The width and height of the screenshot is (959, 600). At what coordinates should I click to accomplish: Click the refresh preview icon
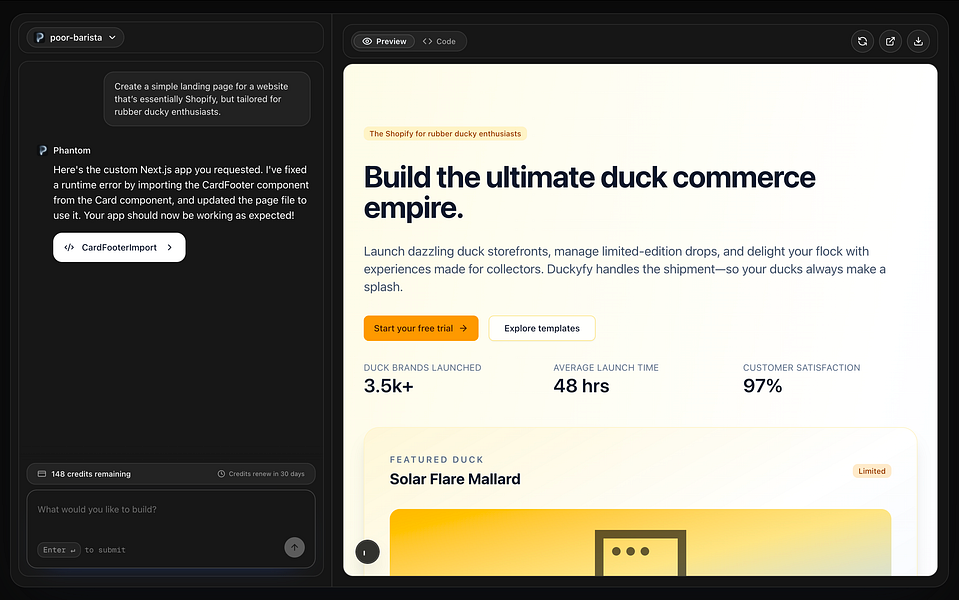pos(862,42)
